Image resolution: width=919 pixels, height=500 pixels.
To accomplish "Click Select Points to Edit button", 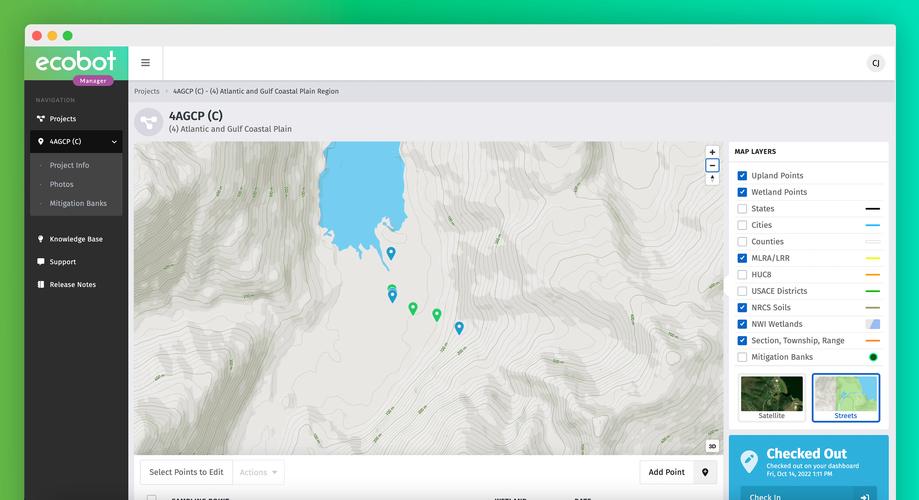I will pyautogui.click(x=186, y=472).
